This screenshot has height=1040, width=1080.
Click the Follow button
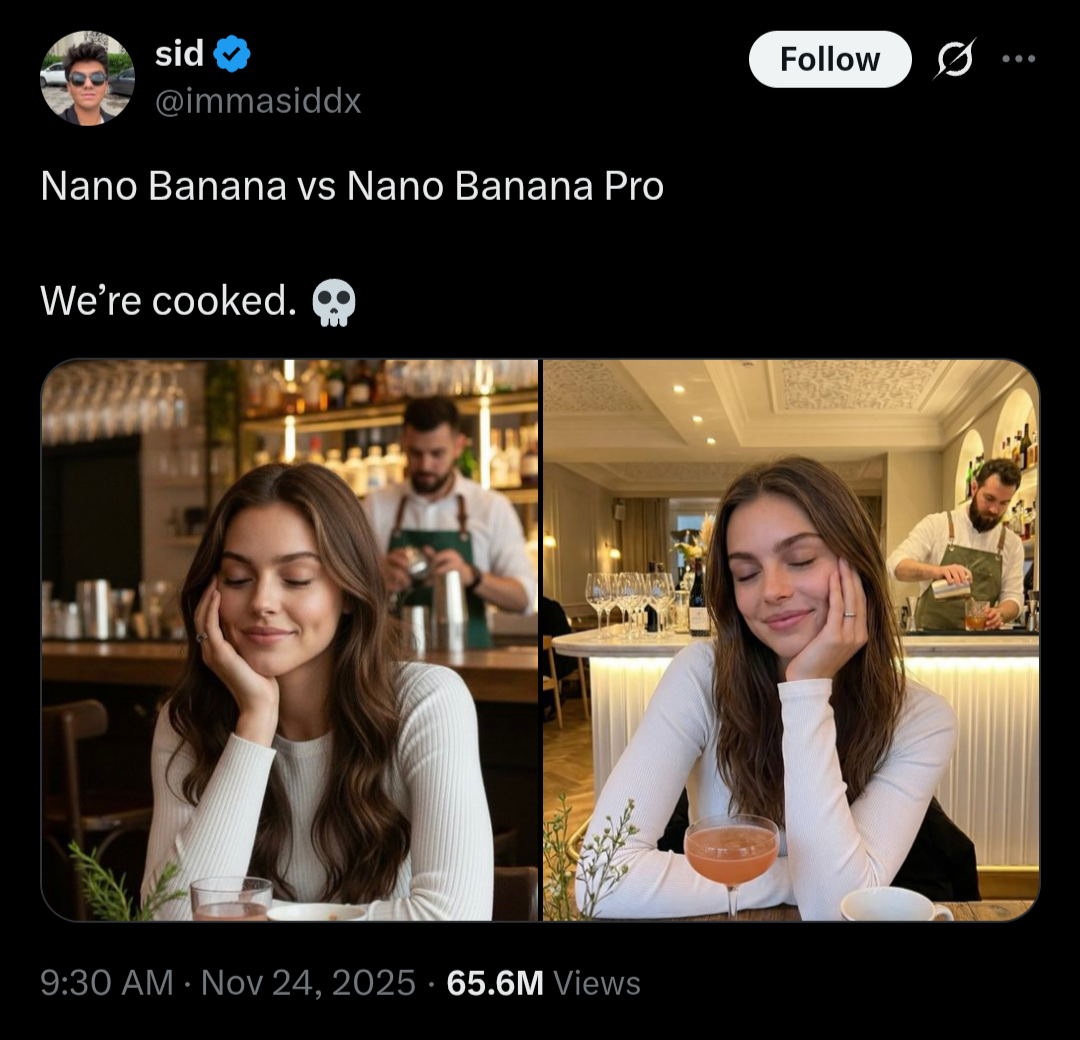pos(829,60)
